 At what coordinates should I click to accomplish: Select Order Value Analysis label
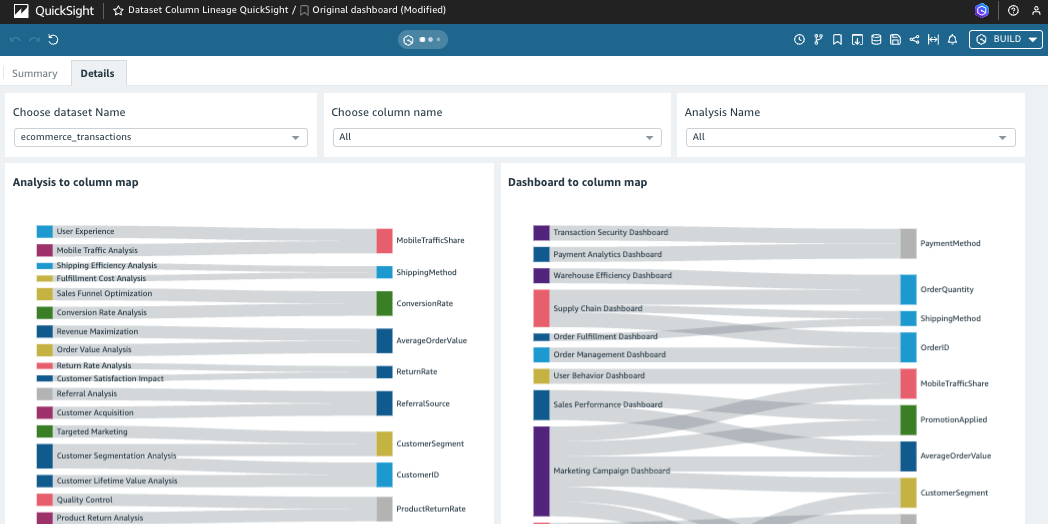point(94,350)
